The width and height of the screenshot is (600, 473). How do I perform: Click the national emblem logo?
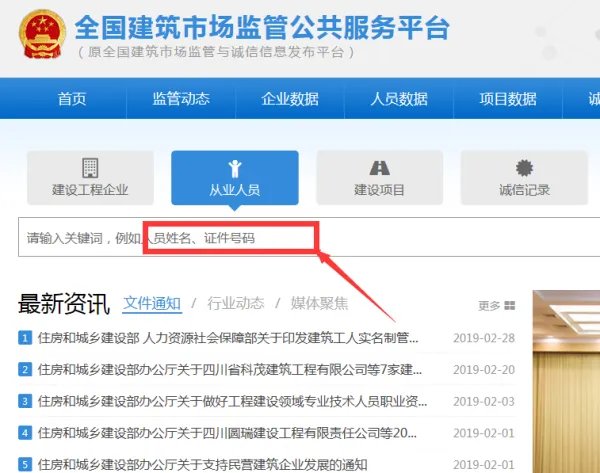pyautogui.click(x=41, y=34)
